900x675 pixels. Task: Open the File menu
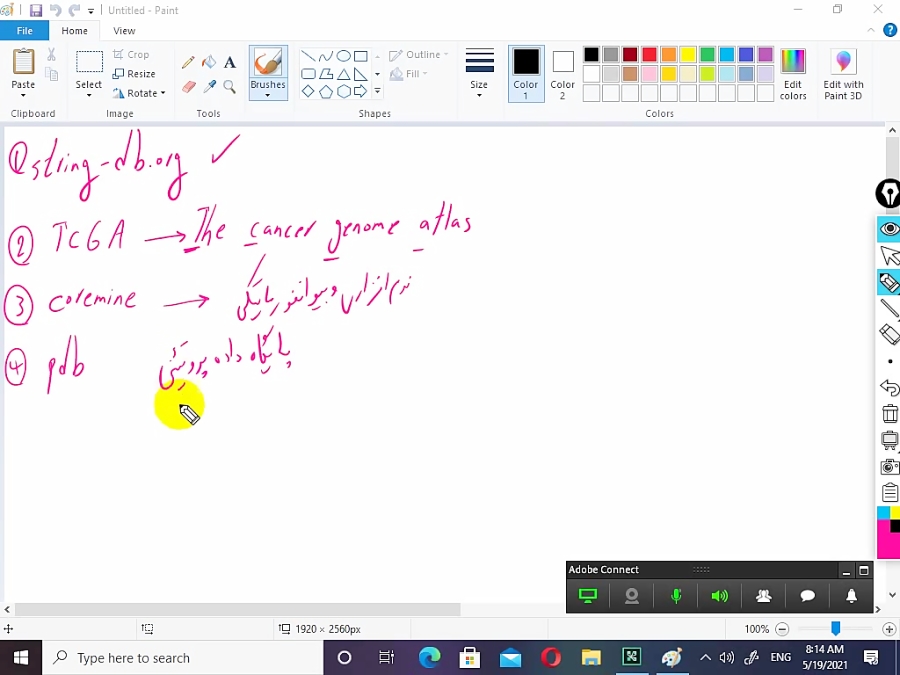[x=24, y=31]
